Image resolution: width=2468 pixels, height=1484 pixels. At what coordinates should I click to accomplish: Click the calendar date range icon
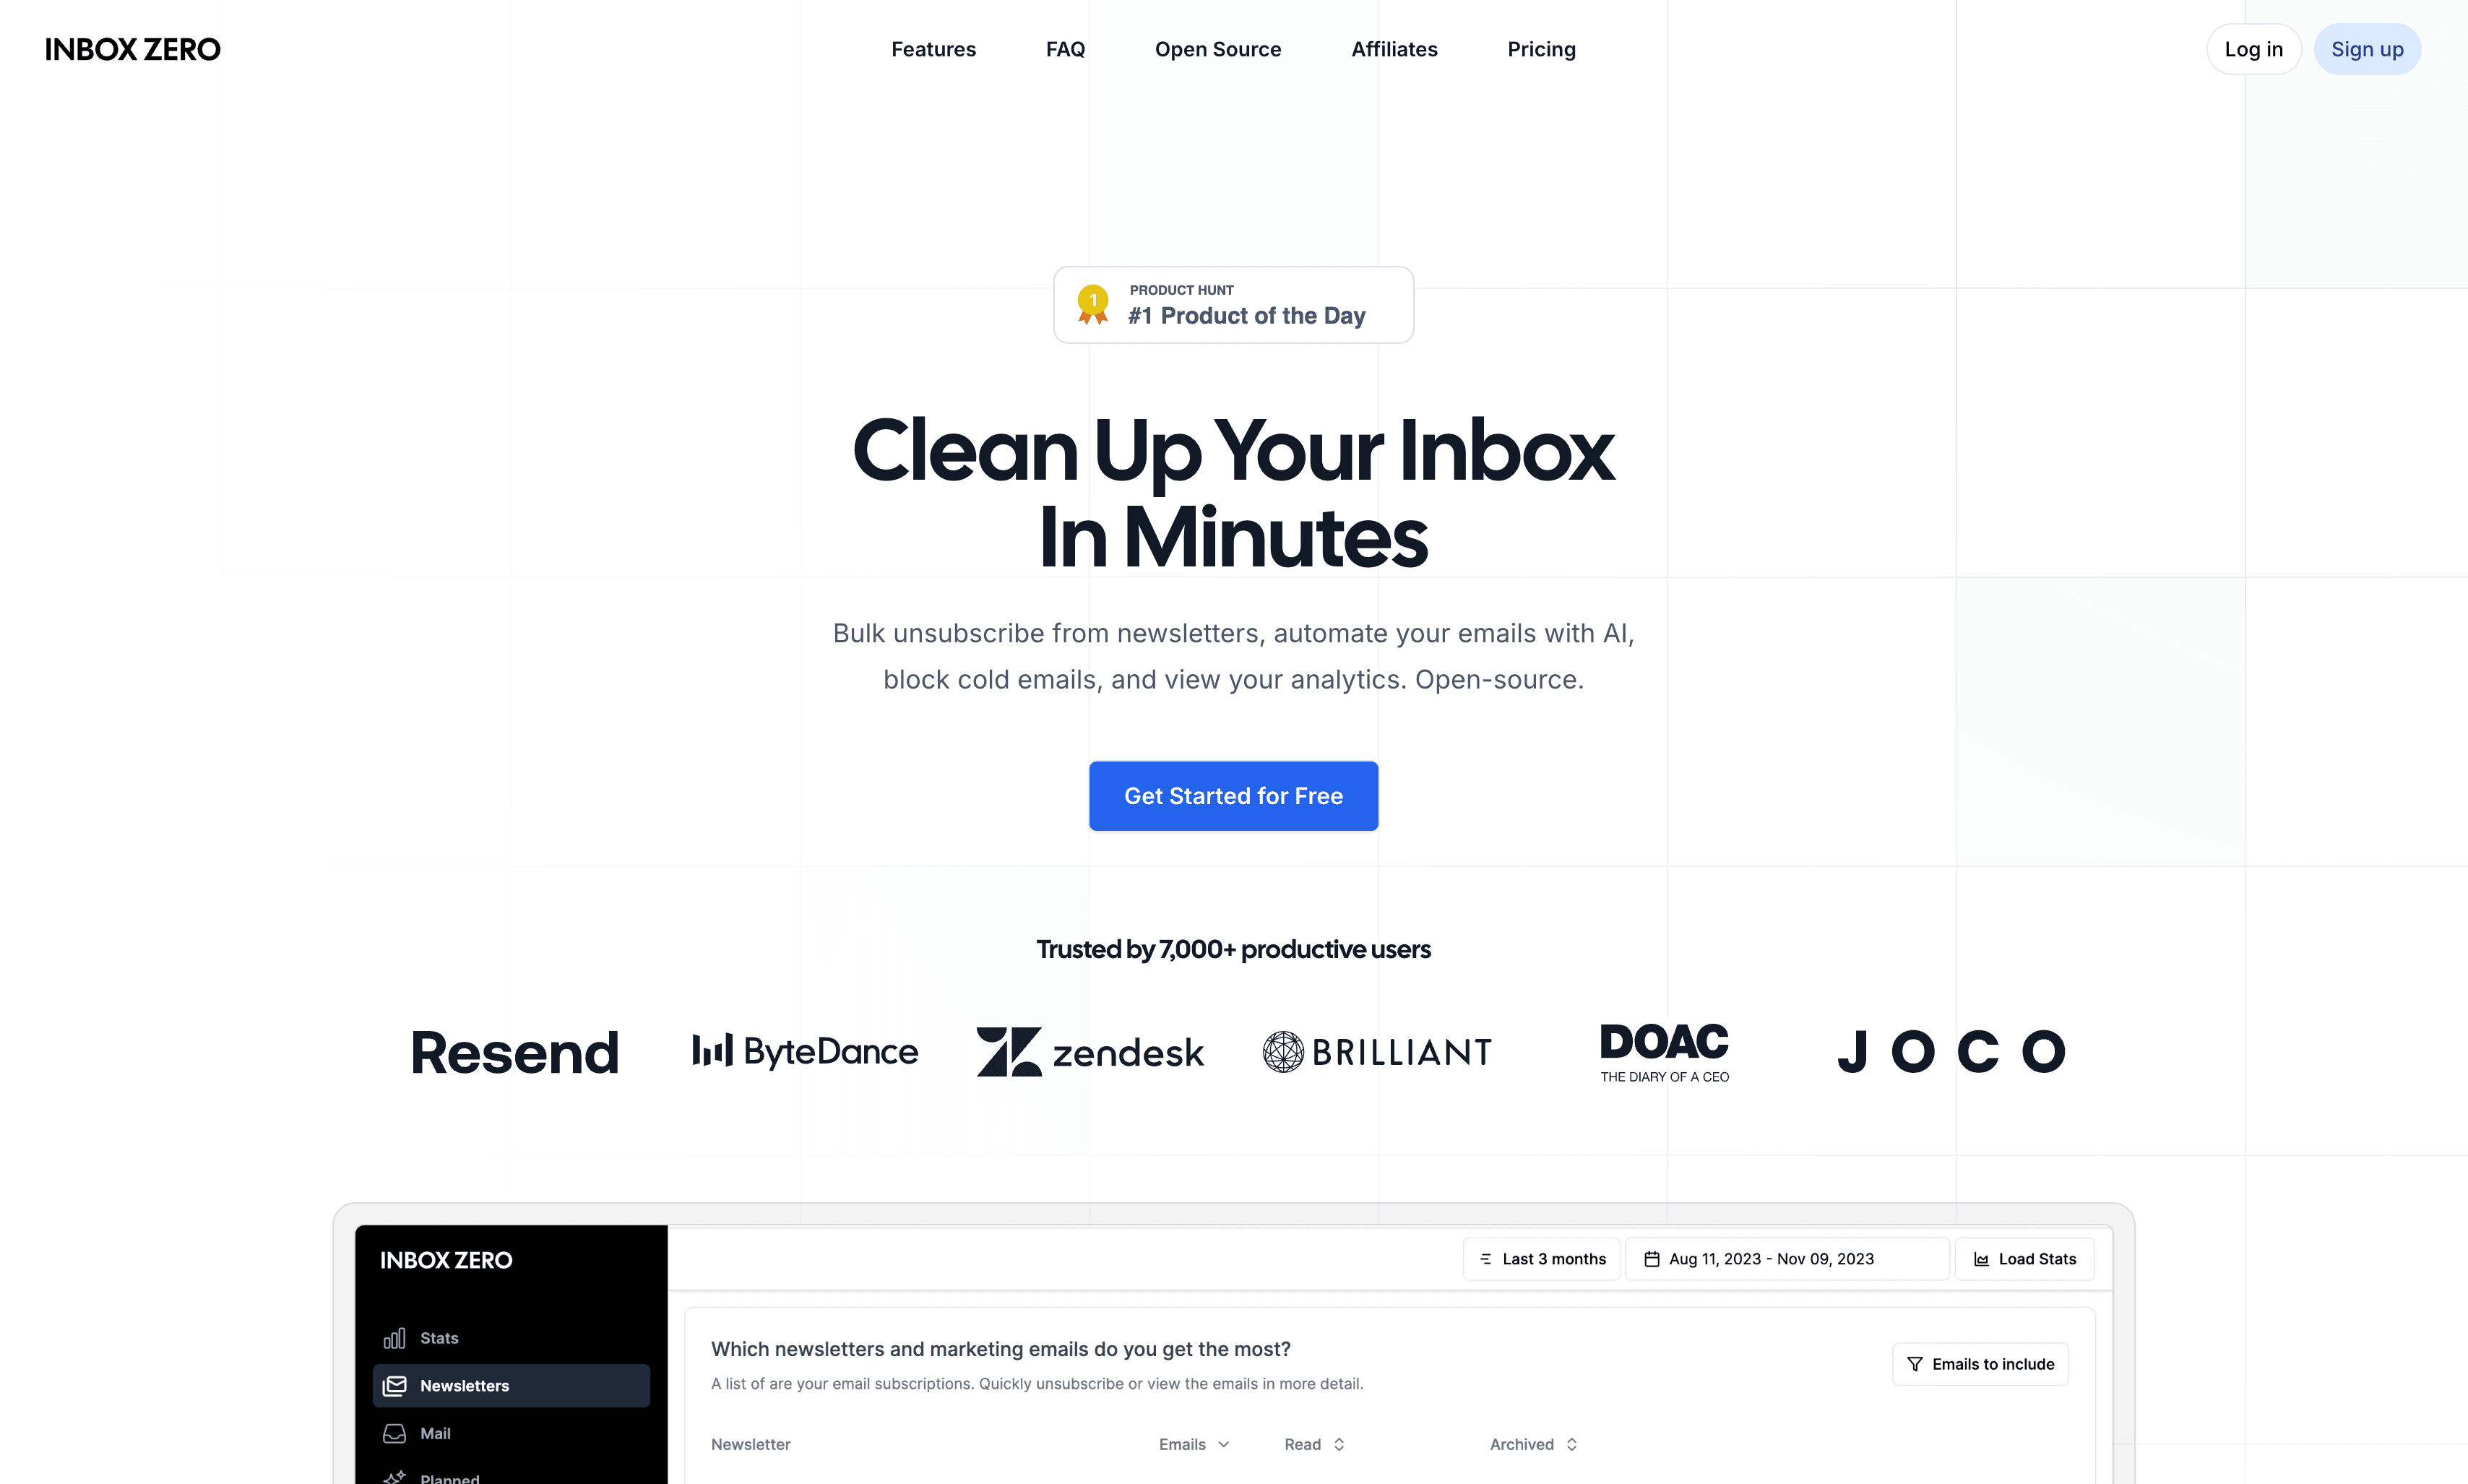[1652, 1259]
